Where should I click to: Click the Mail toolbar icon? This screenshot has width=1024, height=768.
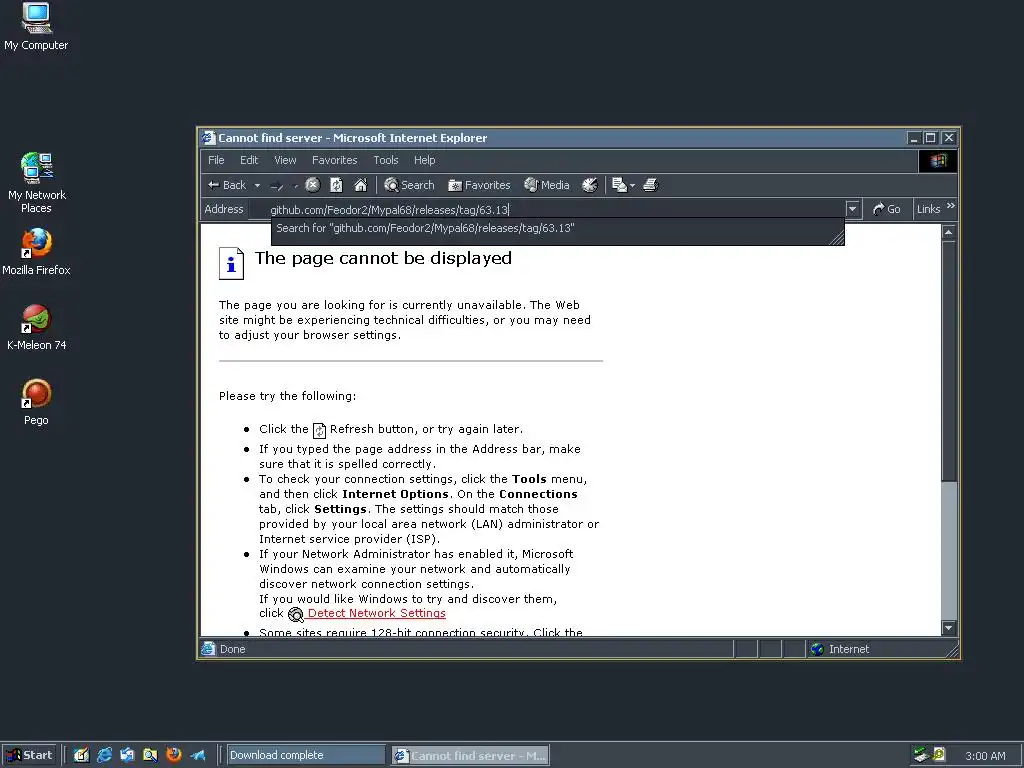click(x=619, y=185)
